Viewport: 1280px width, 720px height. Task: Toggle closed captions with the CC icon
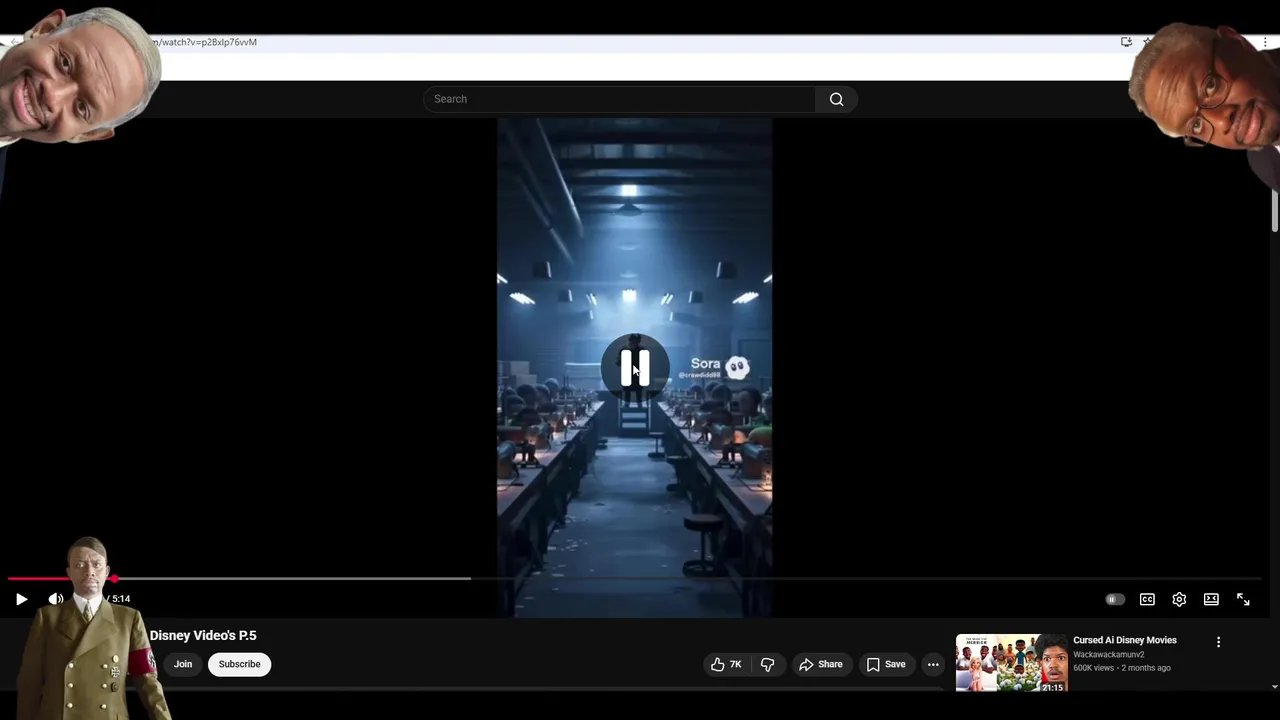coord(1147,599)
